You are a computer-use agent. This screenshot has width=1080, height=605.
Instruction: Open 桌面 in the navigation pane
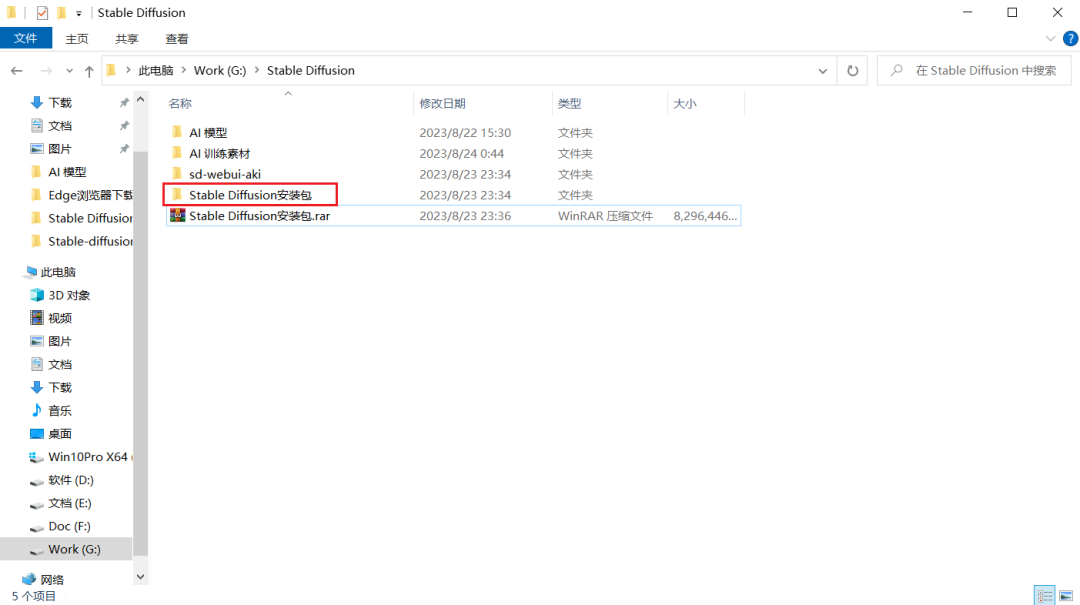click(60, 433)
